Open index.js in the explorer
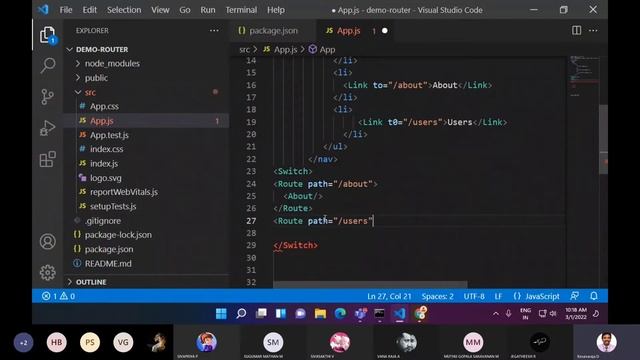 [104, 163]
